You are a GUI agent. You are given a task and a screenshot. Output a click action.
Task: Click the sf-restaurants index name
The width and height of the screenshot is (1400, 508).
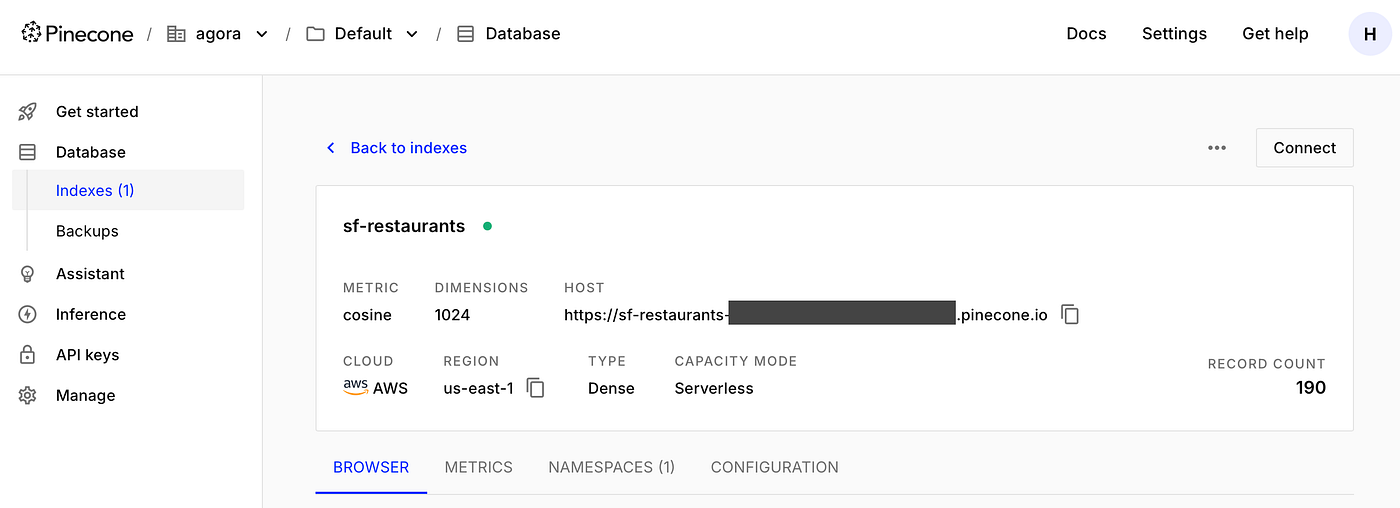(404, 226)
